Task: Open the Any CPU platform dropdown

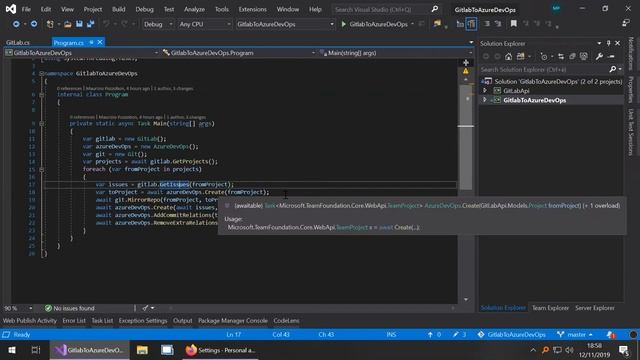Action: click(x=204, y=24)
